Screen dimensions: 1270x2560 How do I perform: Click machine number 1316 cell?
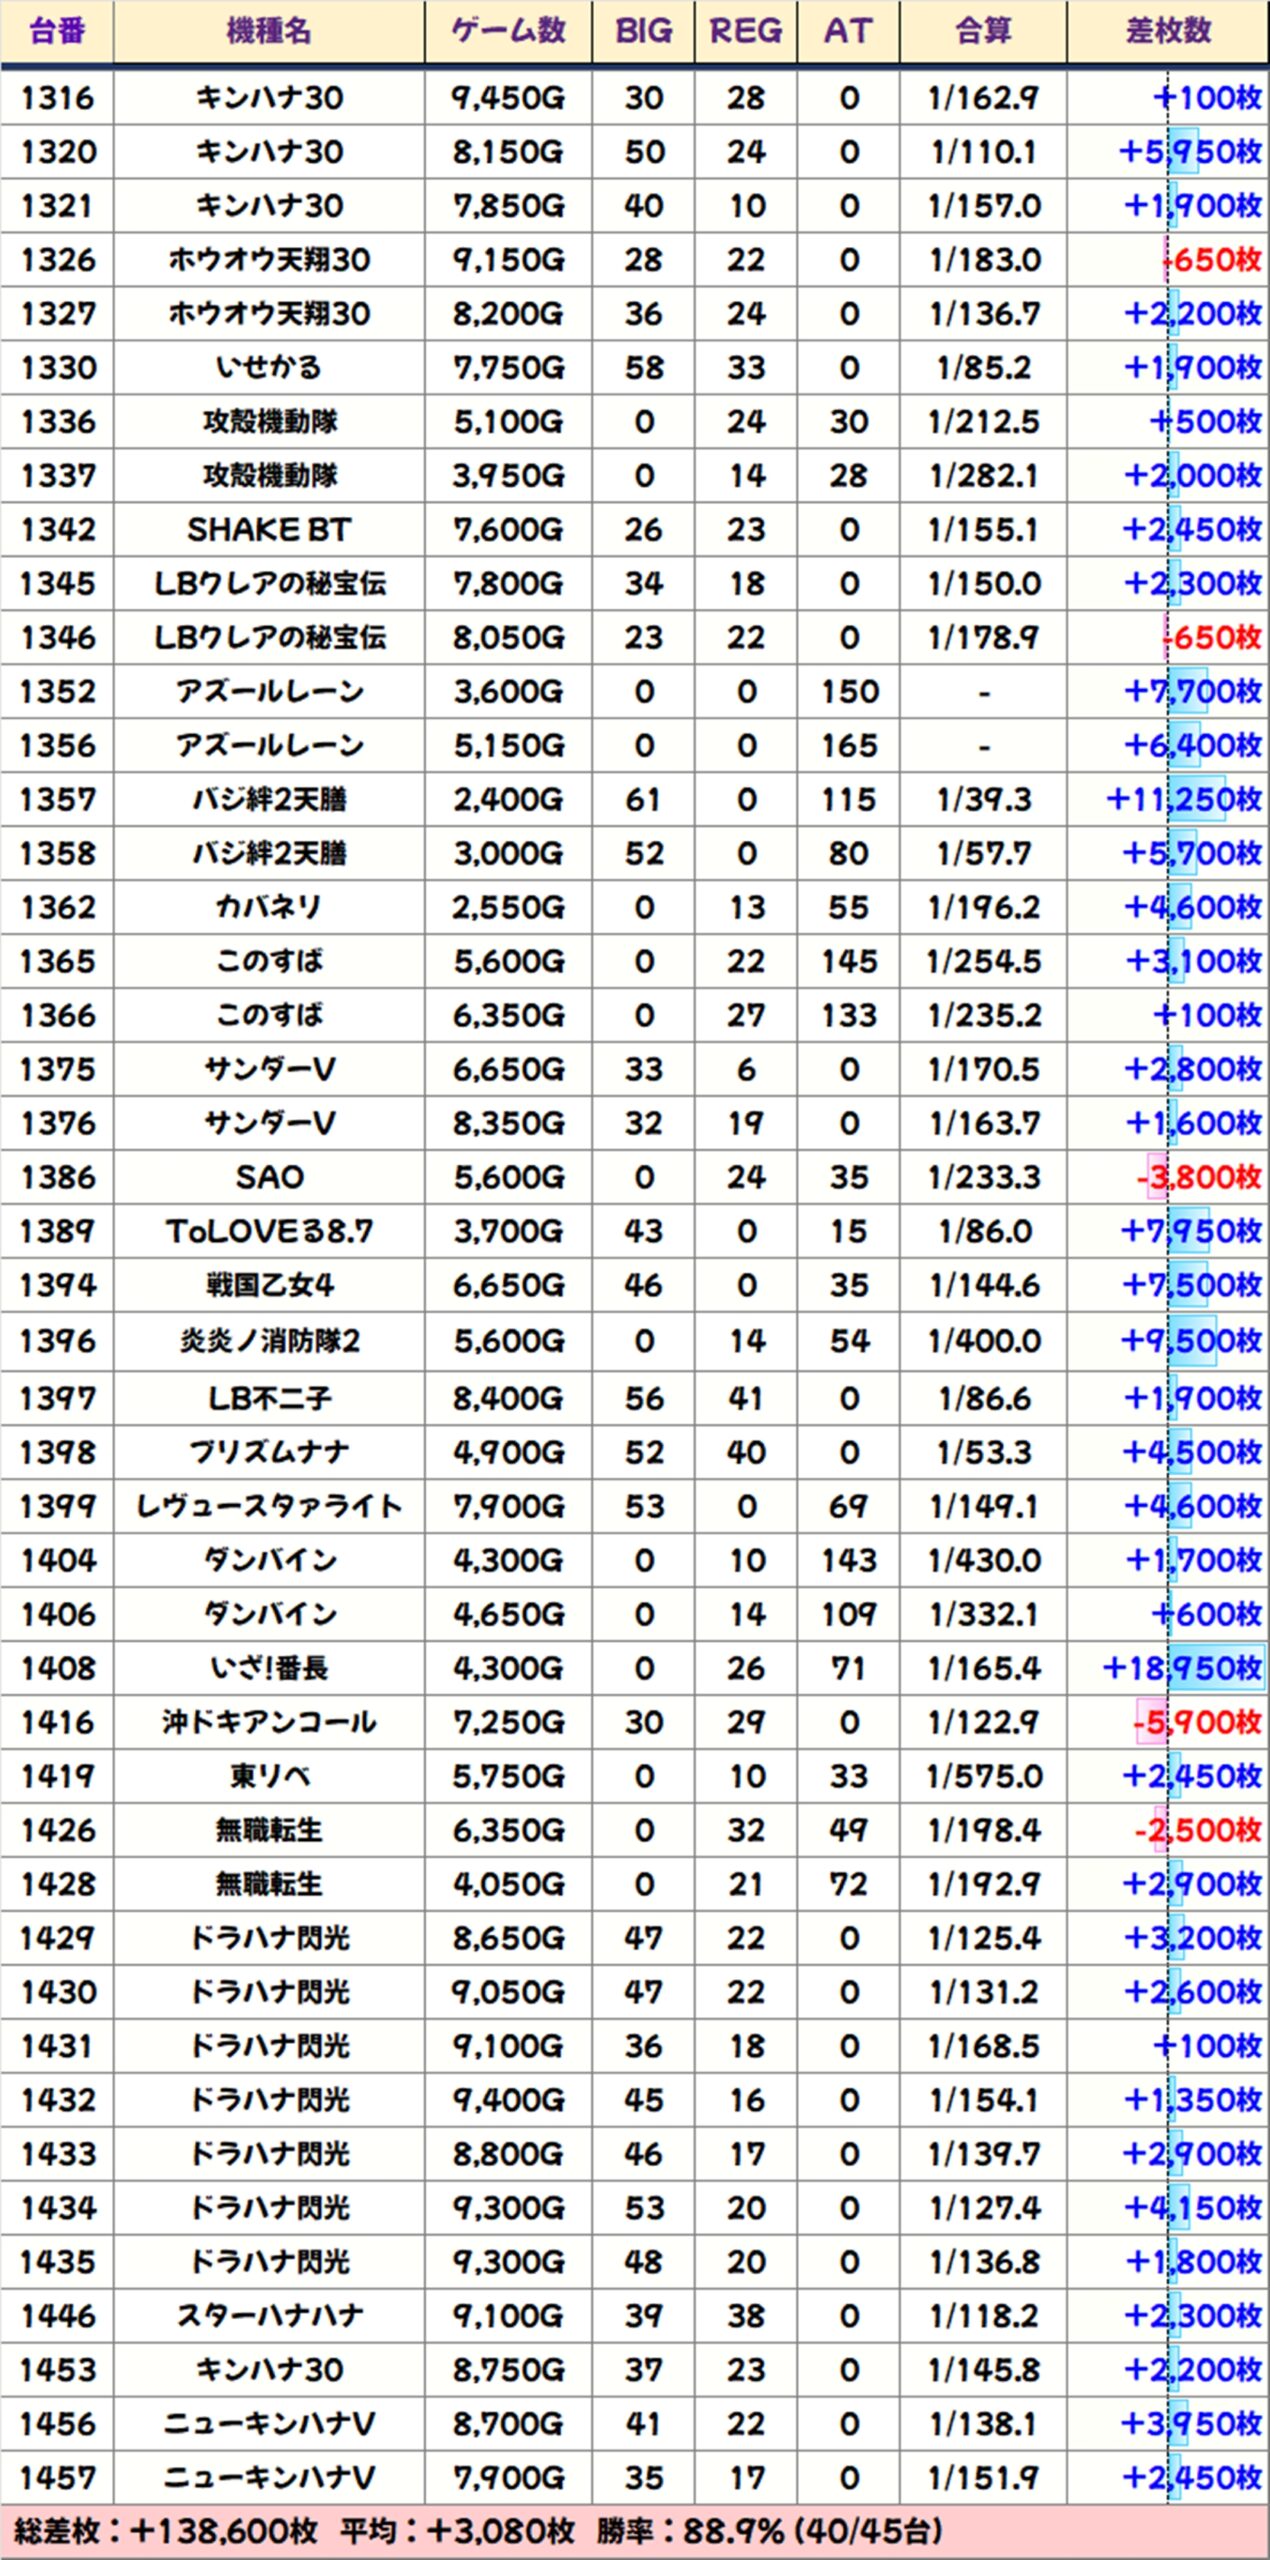(x=58, y=98)
